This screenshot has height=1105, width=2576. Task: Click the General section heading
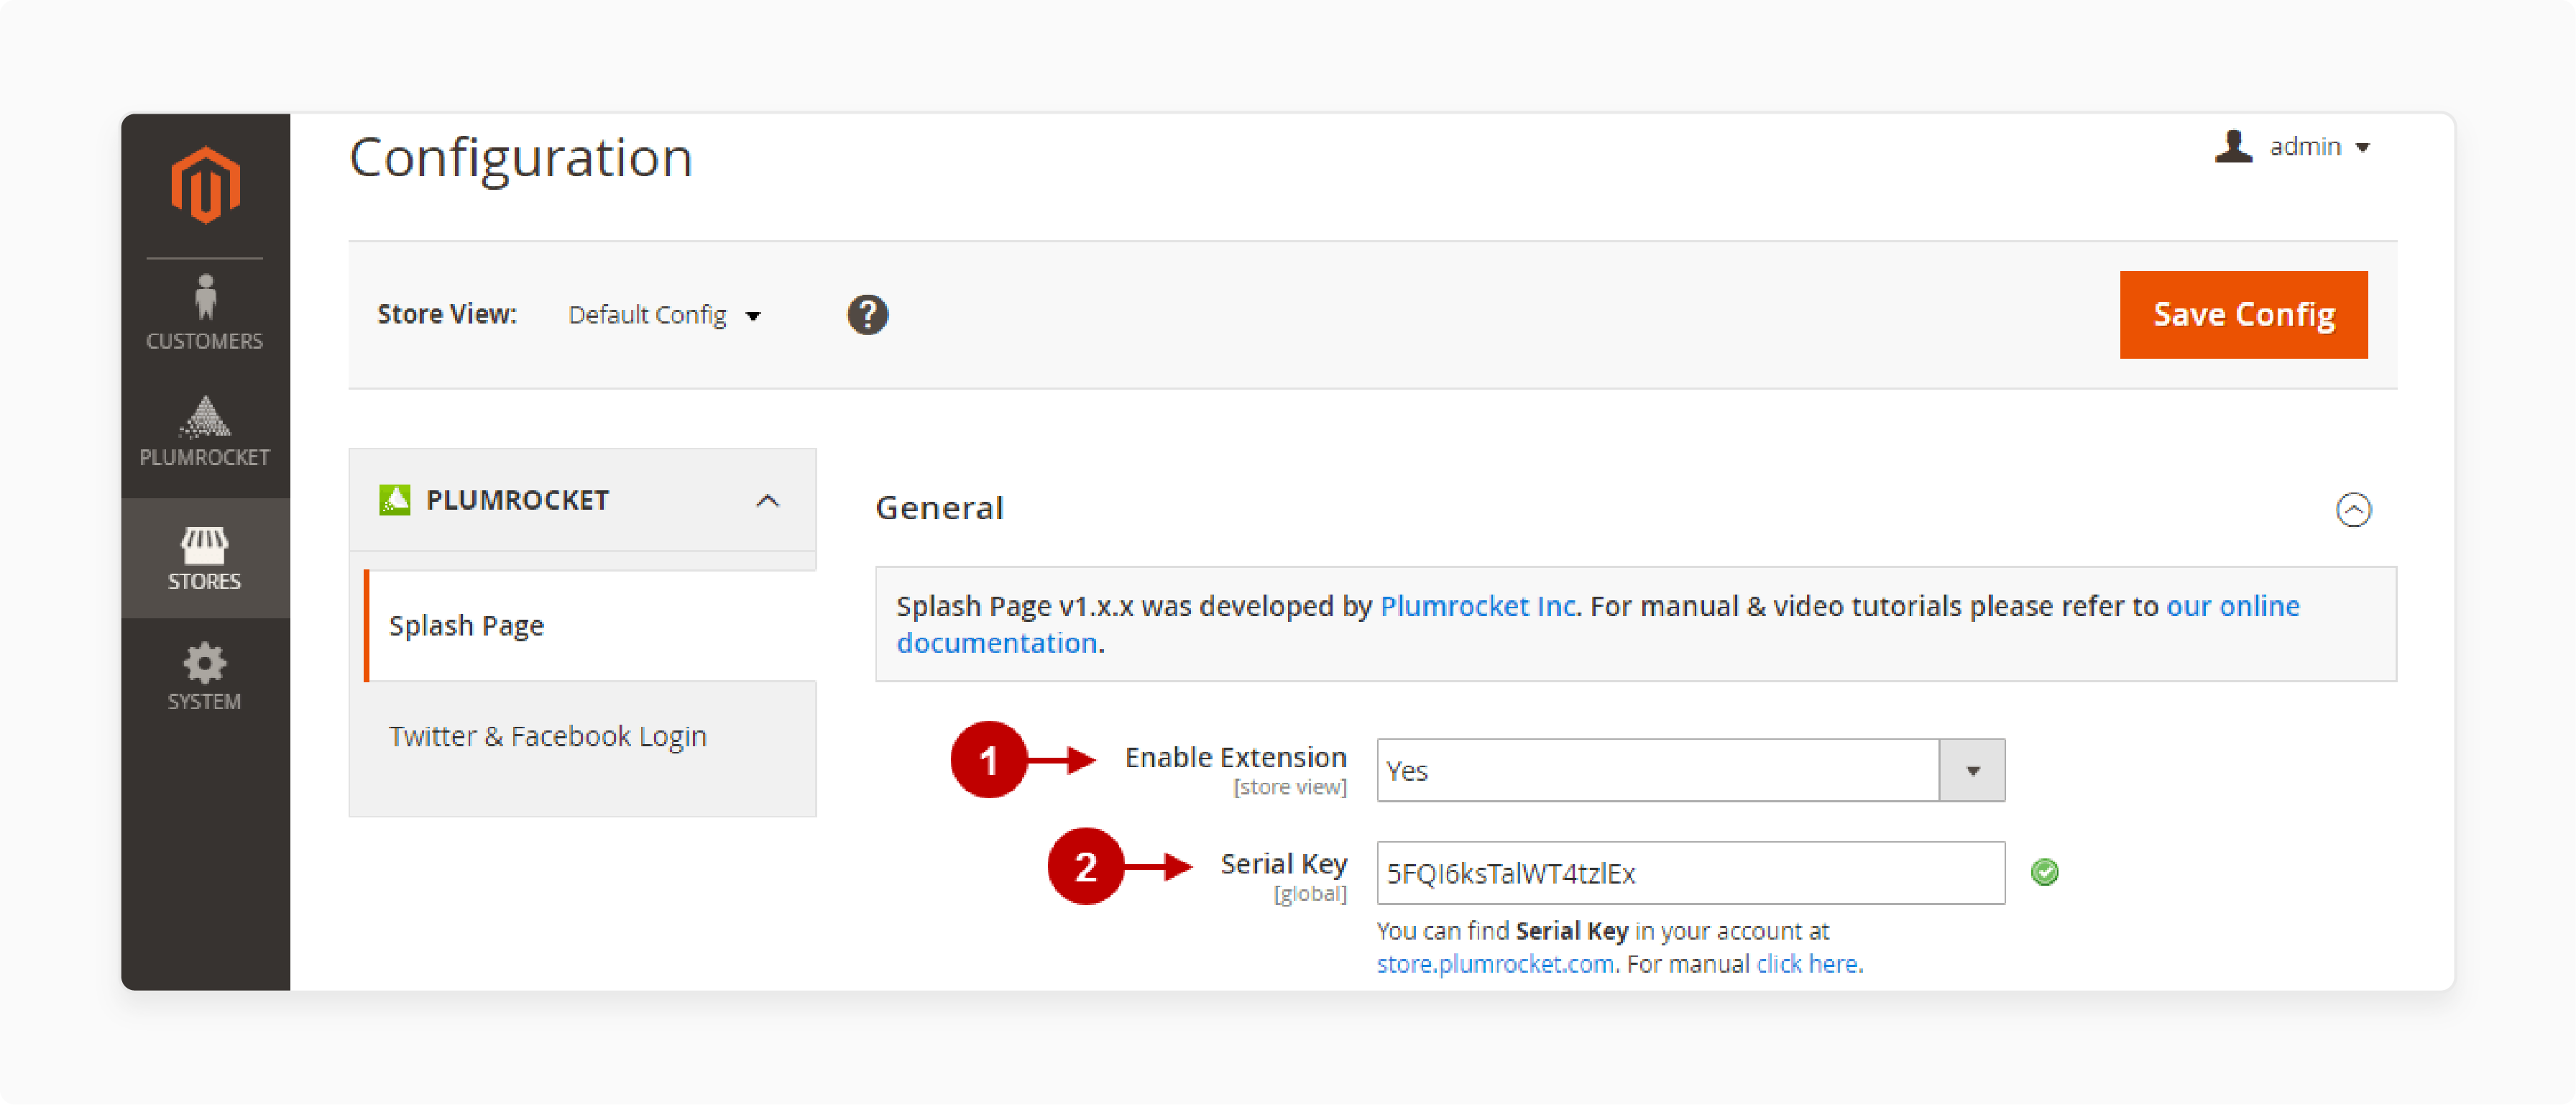(x=939, y=508)
